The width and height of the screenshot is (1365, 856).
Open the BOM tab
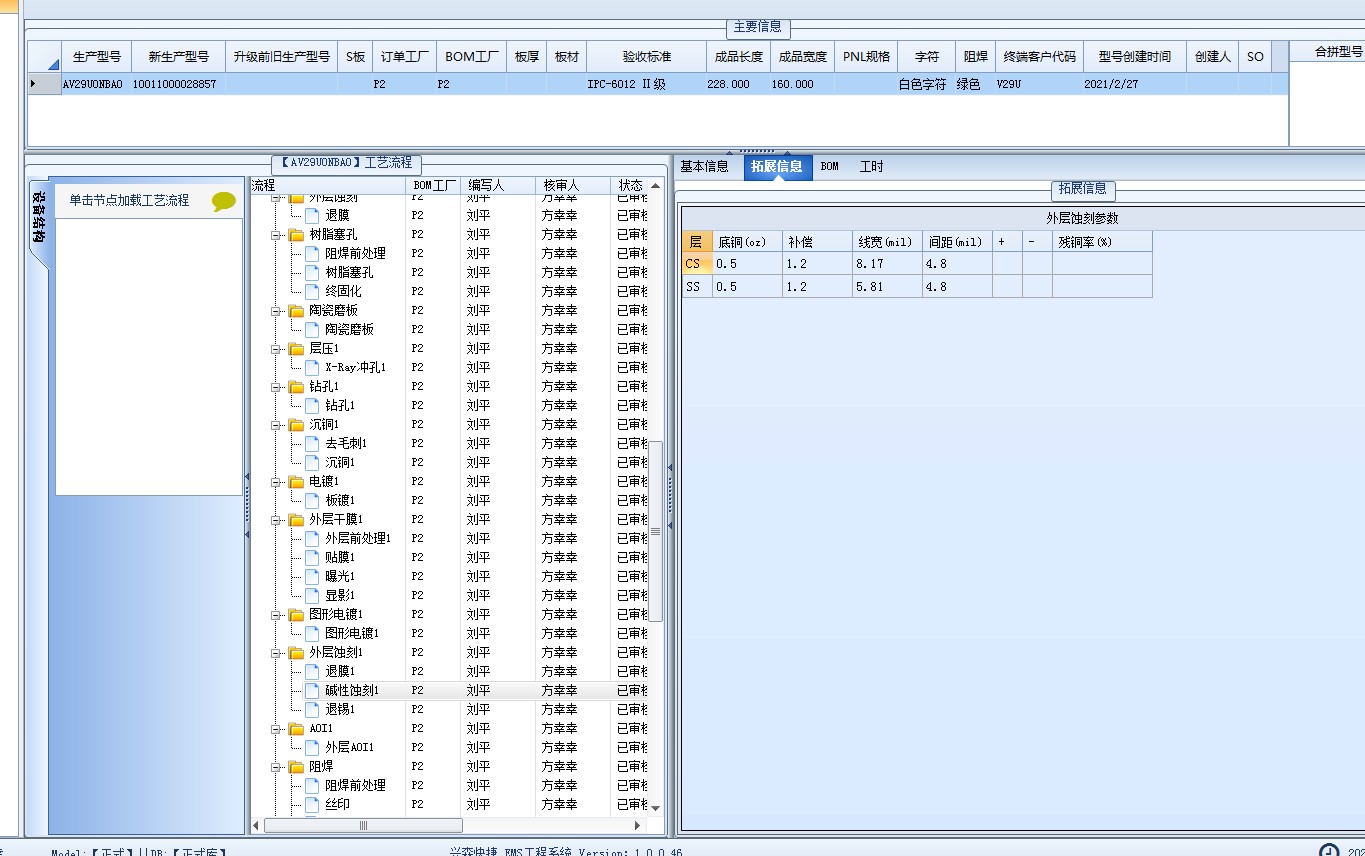coord(829,166)
